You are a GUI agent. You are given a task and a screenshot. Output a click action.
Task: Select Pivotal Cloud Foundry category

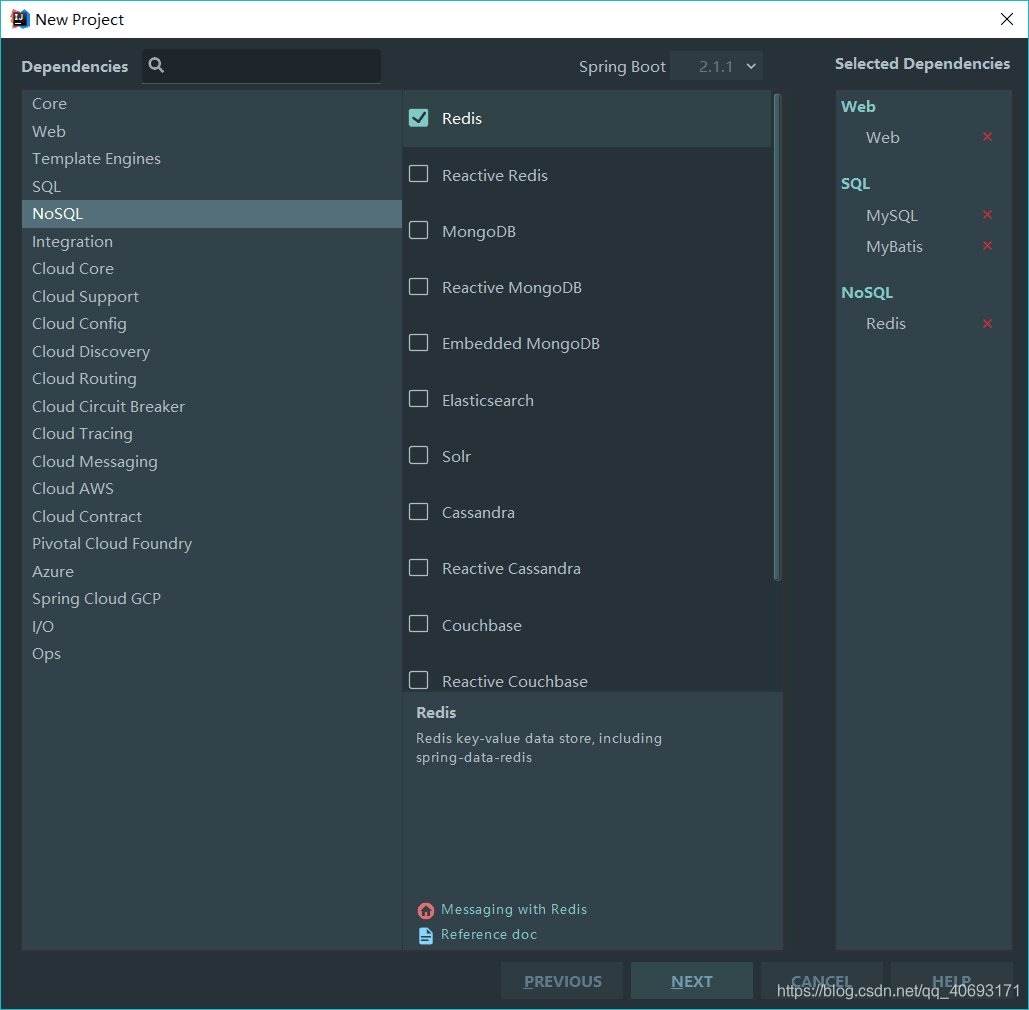pos(211,543)
